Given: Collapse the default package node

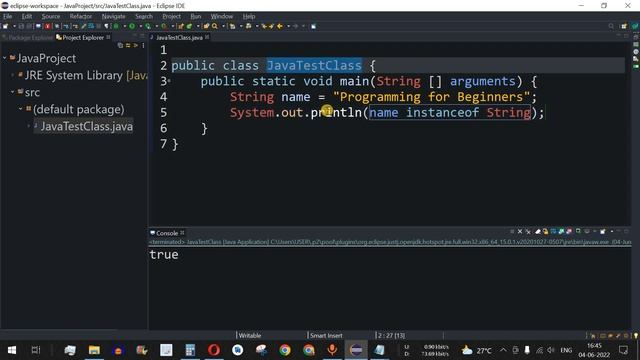Looking at the screenshot, I should tap(20, 109).
